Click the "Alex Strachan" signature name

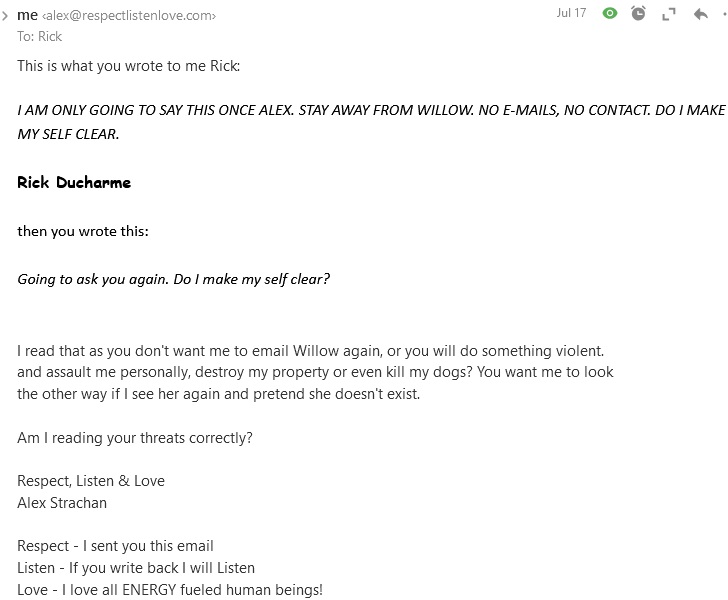(x=62, y=502)
